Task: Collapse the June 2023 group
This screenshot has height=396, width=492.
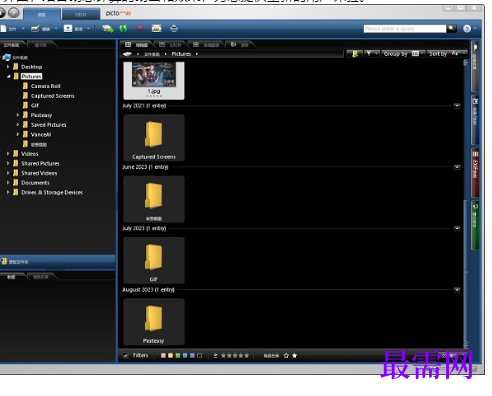Action: coord(457,167)
